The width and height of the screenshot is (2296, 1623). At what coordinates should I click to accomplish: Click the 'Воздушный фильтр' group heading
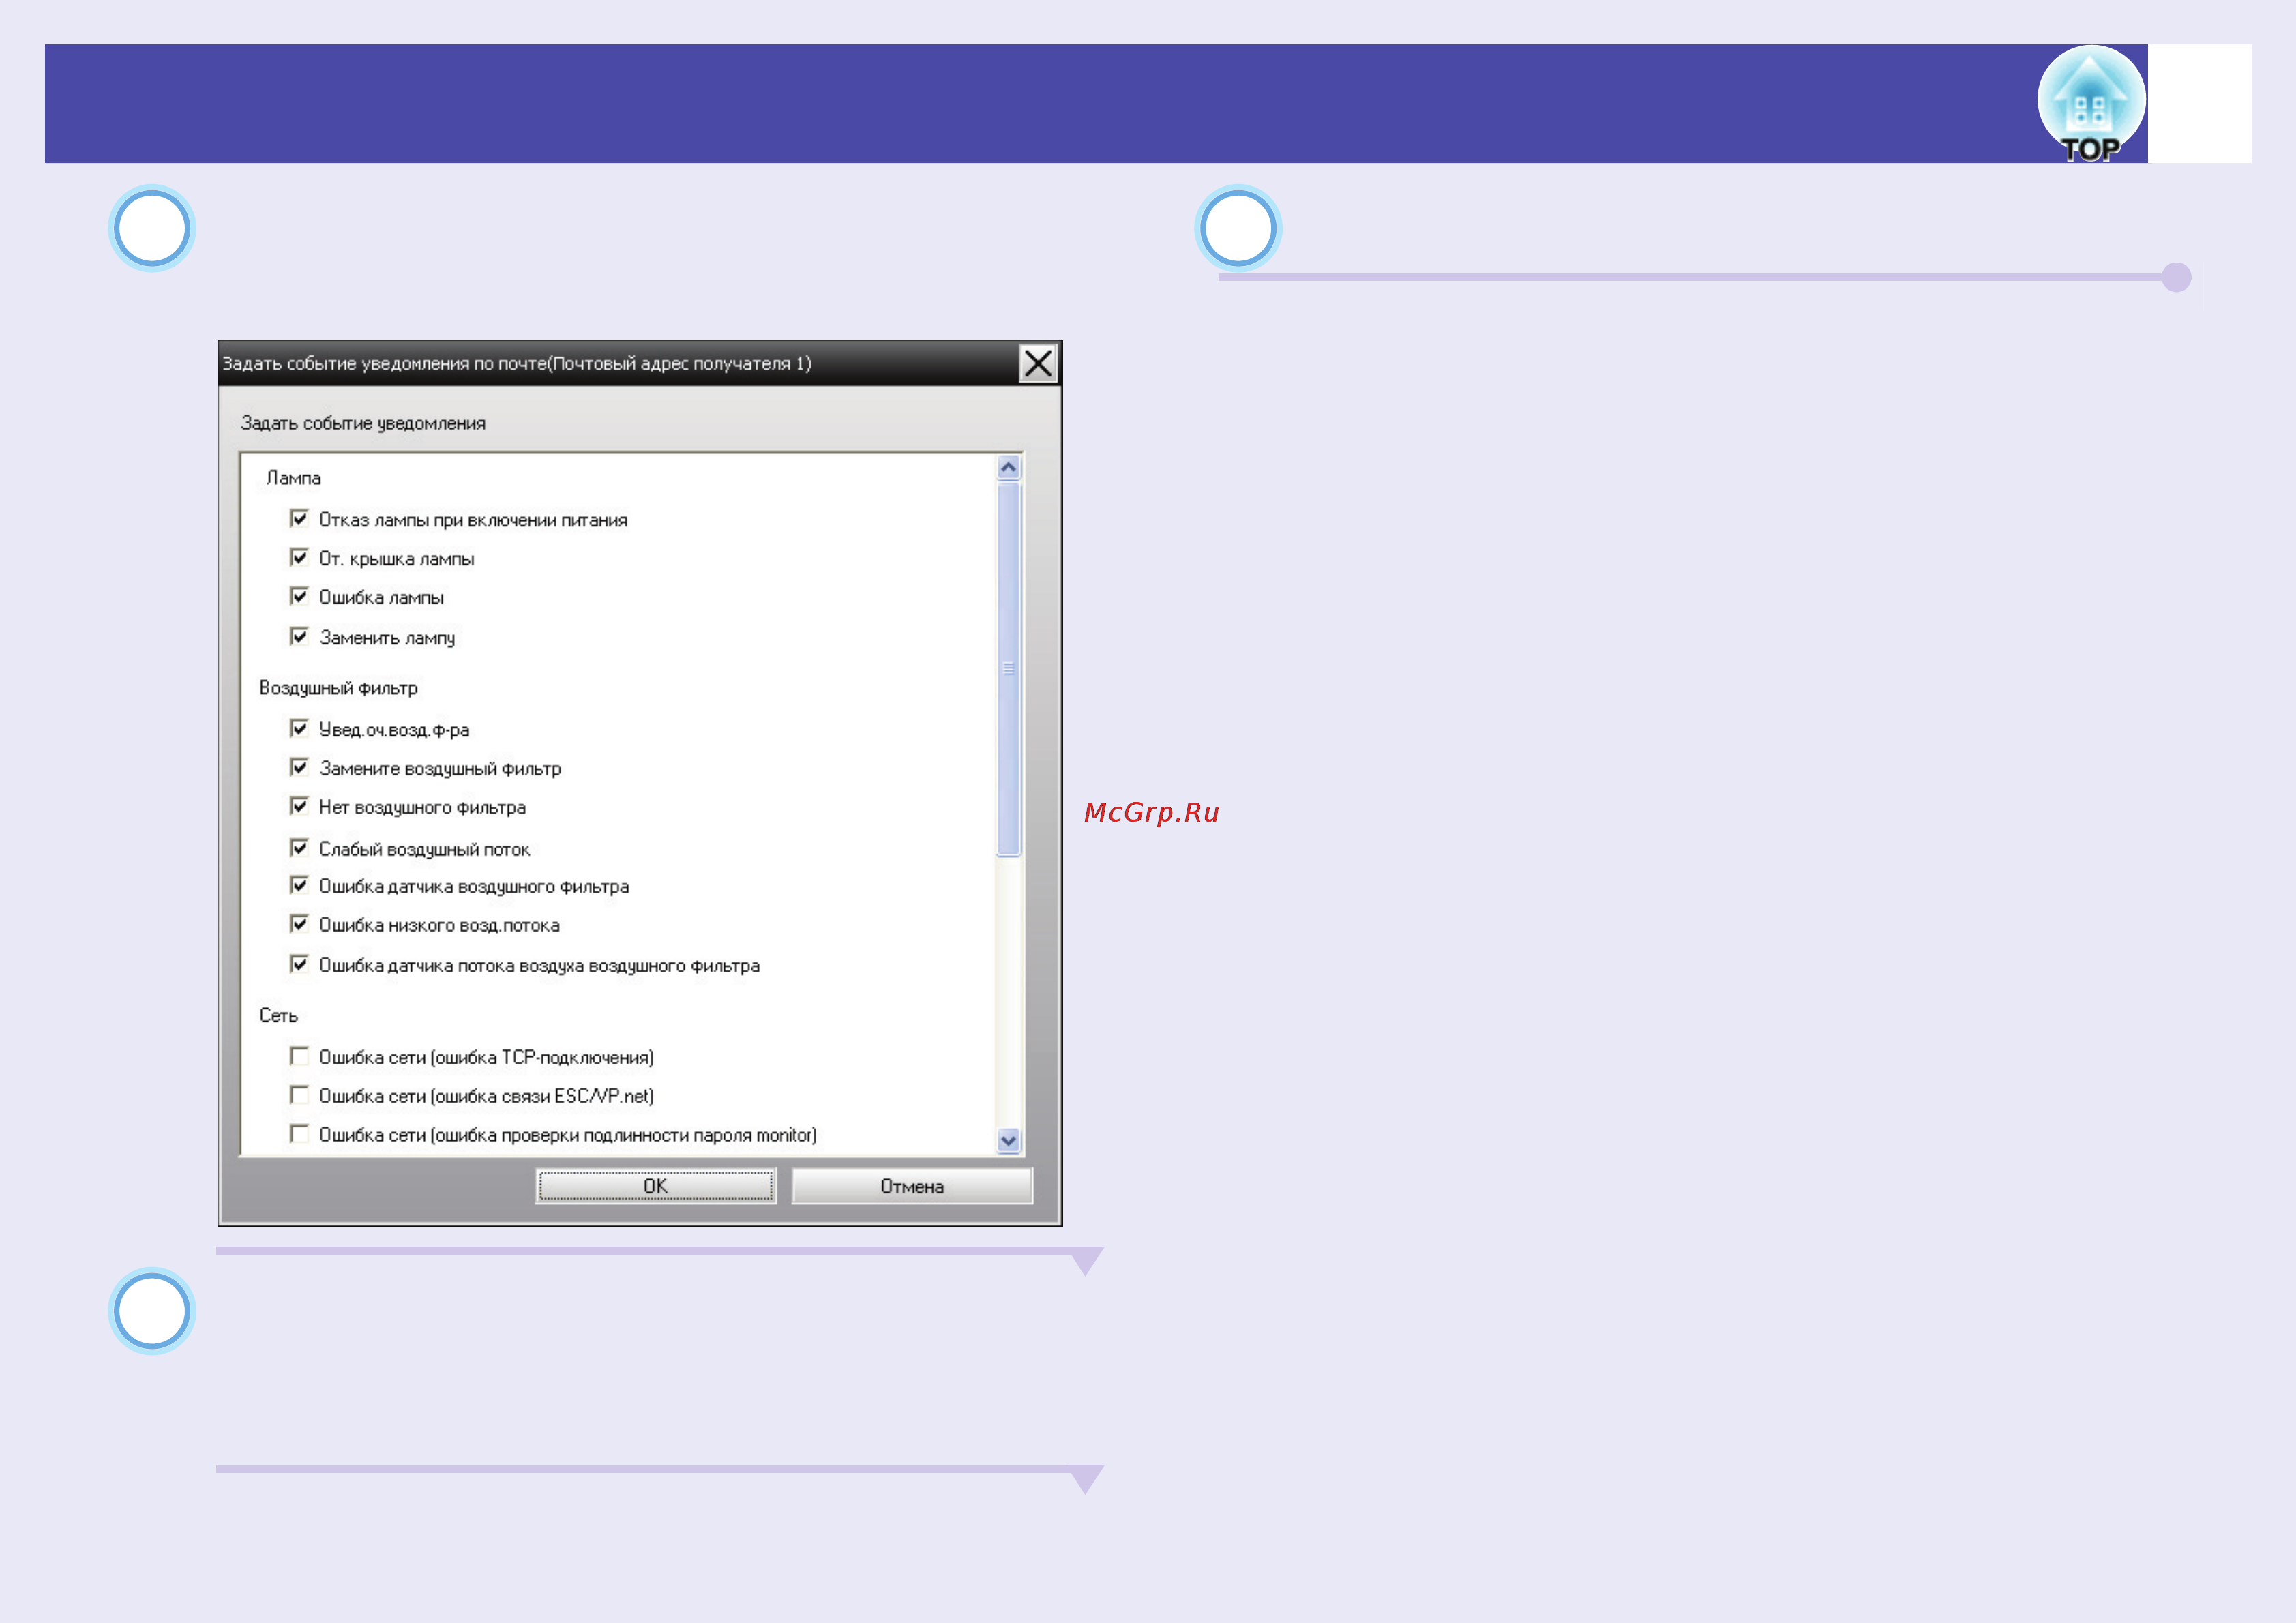pyautogui.click(x=339, y=688)
